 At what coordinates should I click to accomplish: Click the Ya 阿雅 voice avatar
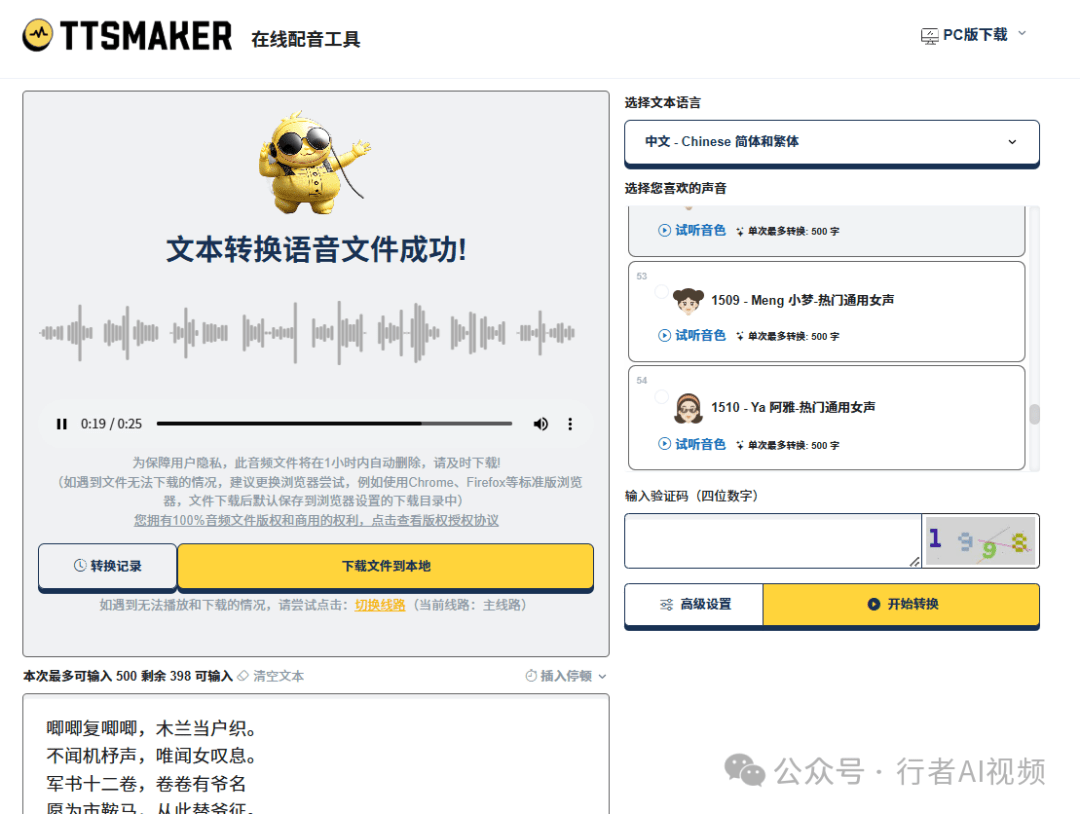(x=688, y=408)
